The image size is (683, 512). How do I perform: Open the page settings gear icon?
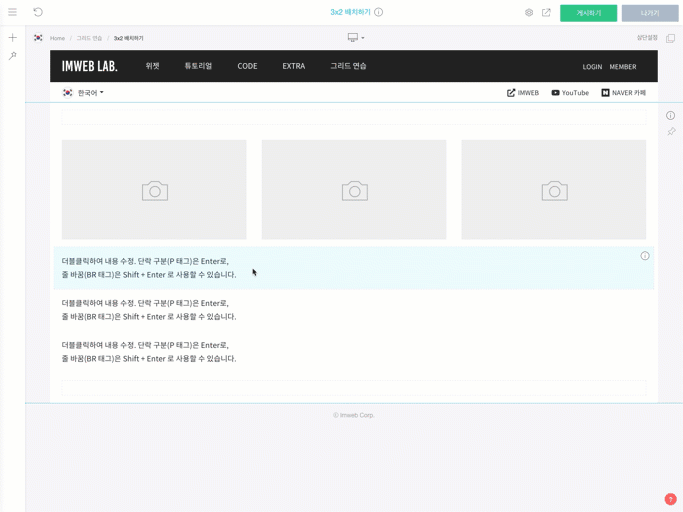[x=529, y=13]
